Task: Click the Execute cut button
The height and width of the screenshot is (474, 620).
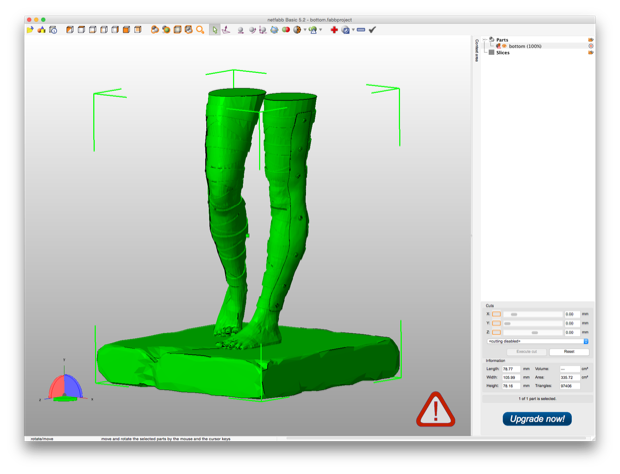Action: (527, 351)
